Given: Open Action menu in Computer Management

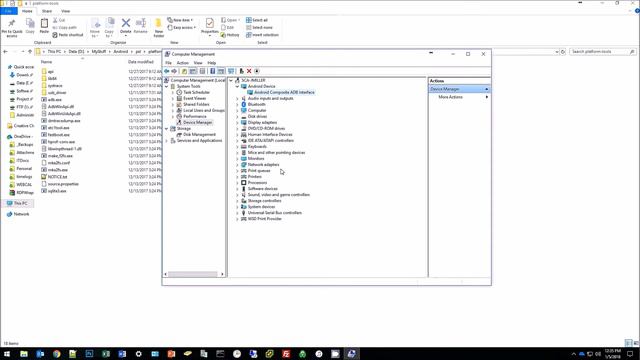Looking at the screenshot, I should click(182, 63).
